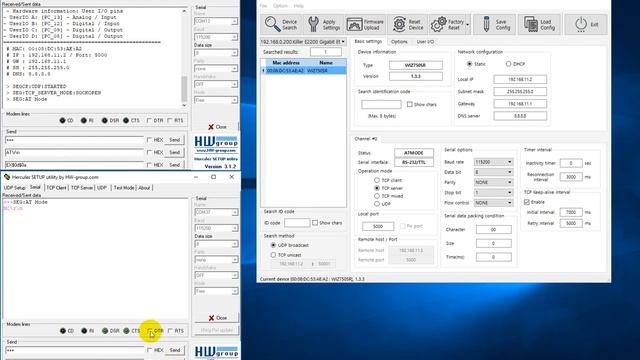
Task: Enable HEX checkbox next to ATV\n field
Action: 149,152
